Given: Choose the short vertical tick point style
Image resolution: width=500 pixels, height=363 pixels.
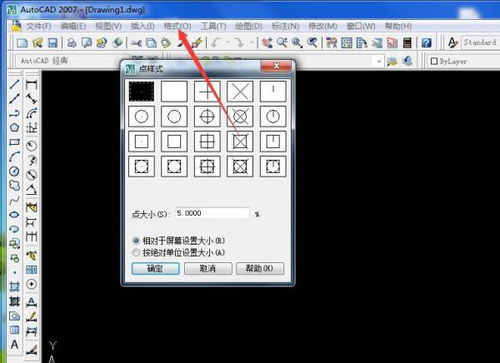Looking at the screenshot, I should pyautogui.click(x=273, y=91).
